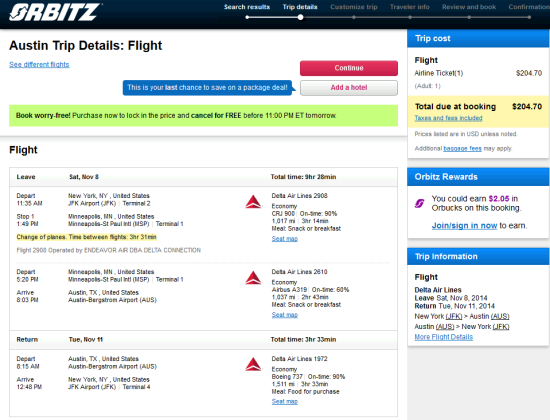Click the Delta logo for flight 1972

[x=253, y=364]
